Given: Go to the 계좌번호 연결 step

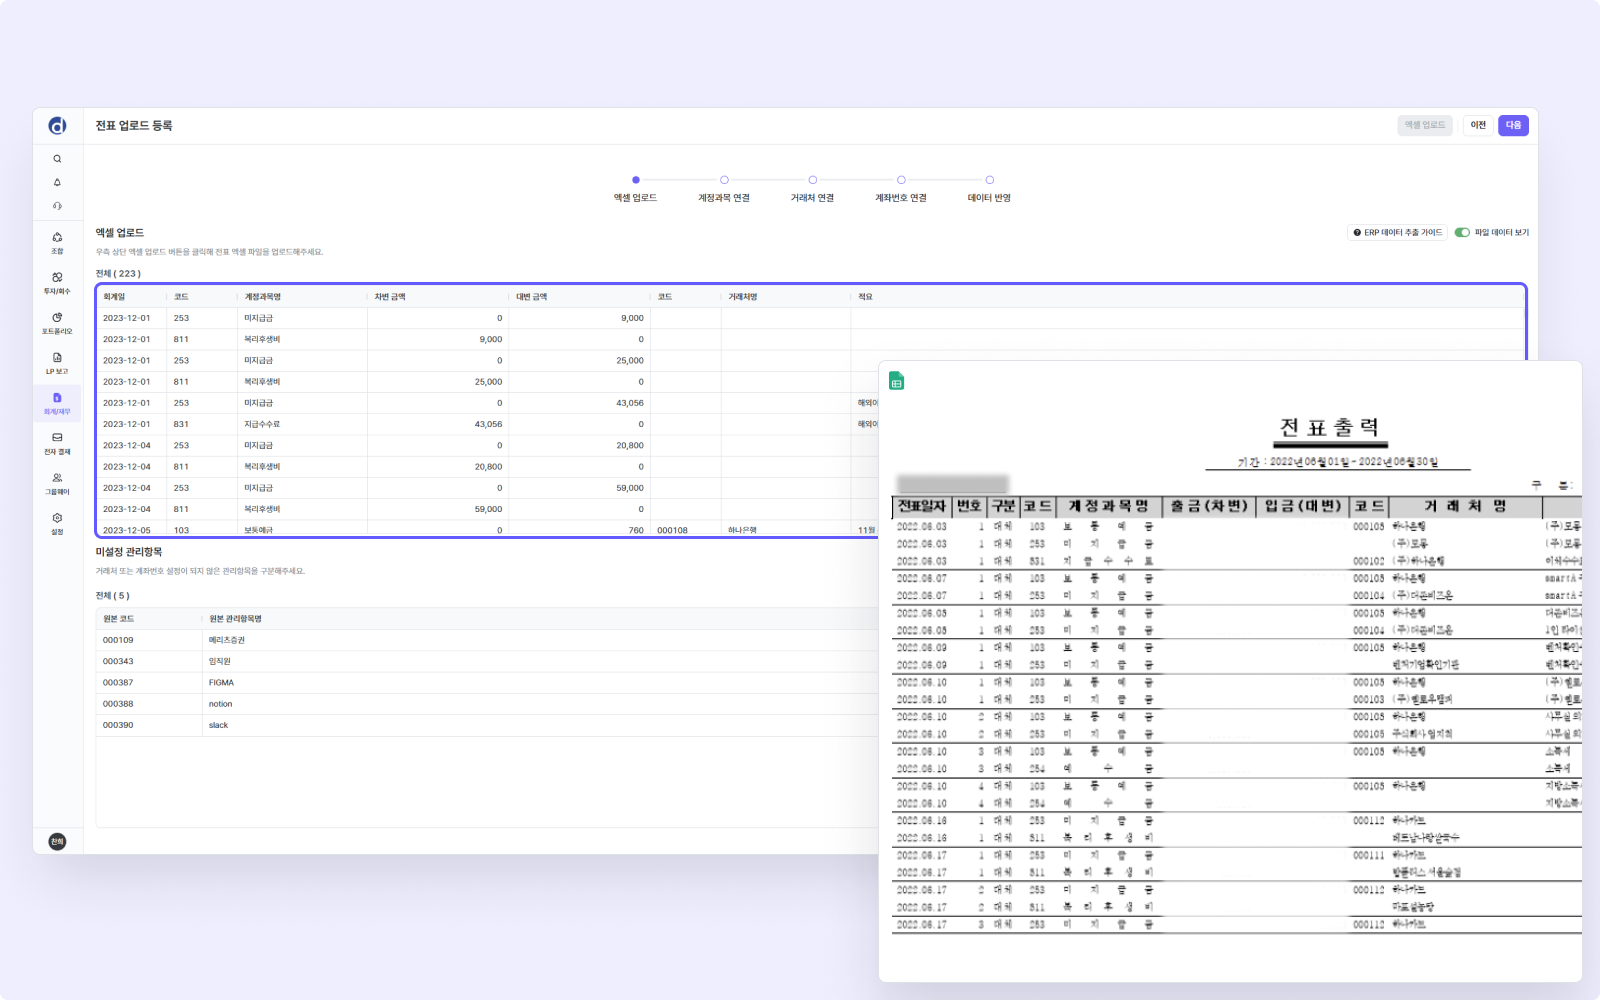Looking at the screenshot, I should coord(901,189).
